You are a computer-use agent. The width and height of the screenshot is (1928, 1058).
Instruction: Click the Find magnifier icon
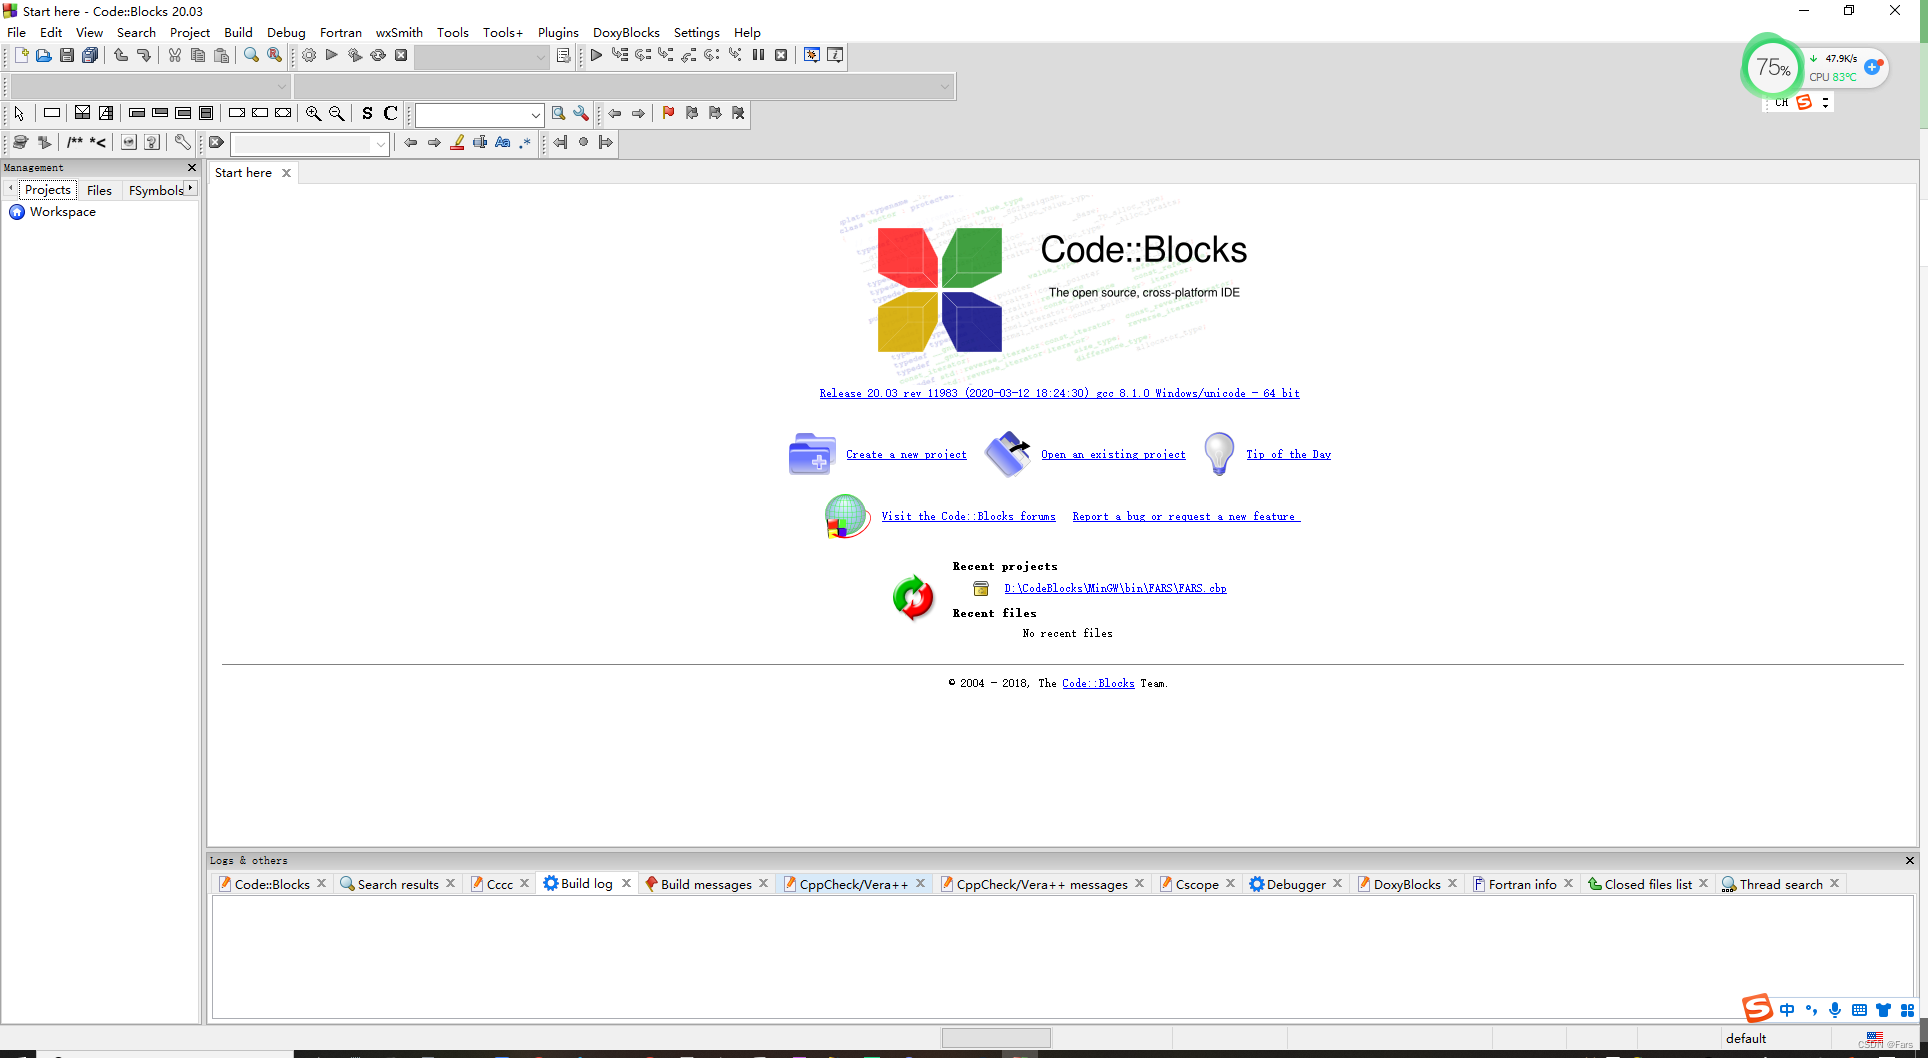pos(251,56)
